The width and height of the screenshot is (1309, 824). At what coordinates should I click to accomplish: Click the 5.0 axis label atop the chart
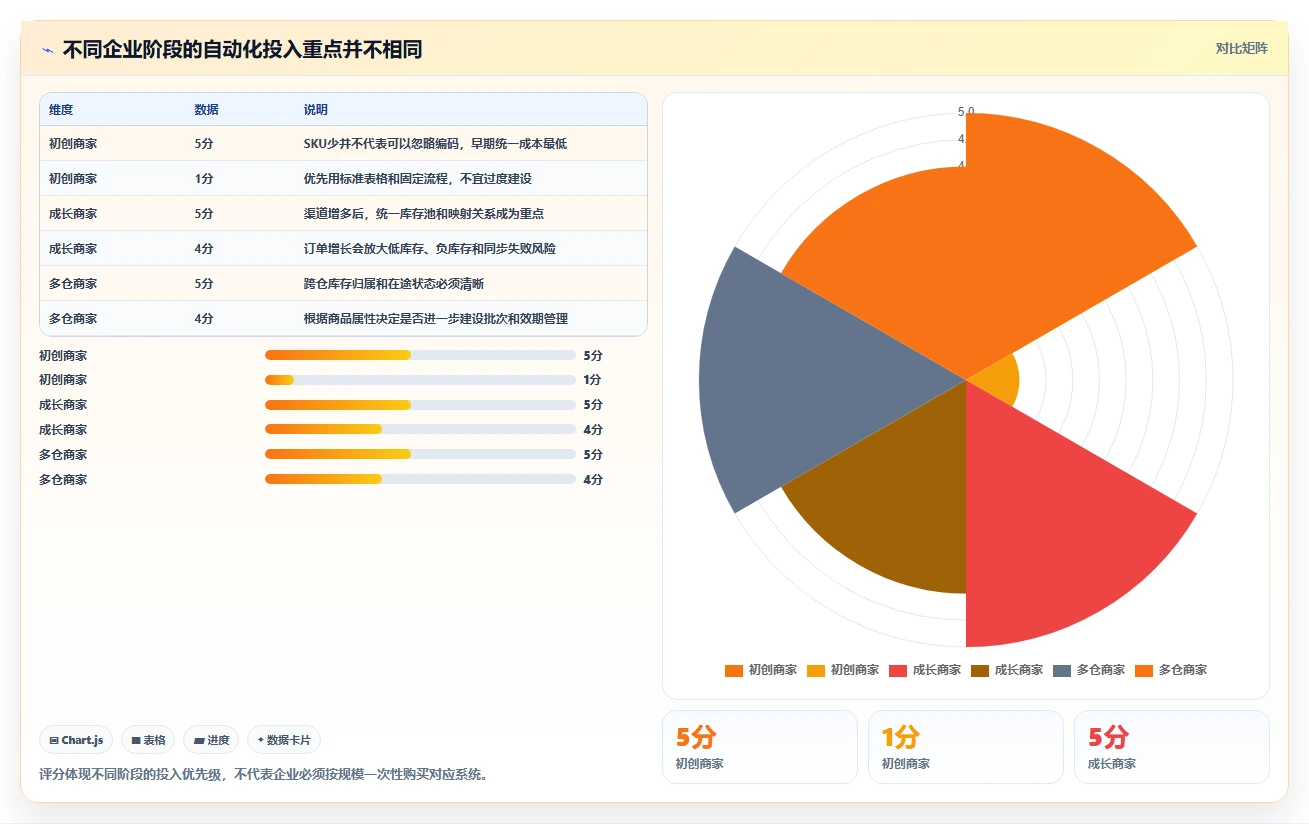click(x=966, y=112)
